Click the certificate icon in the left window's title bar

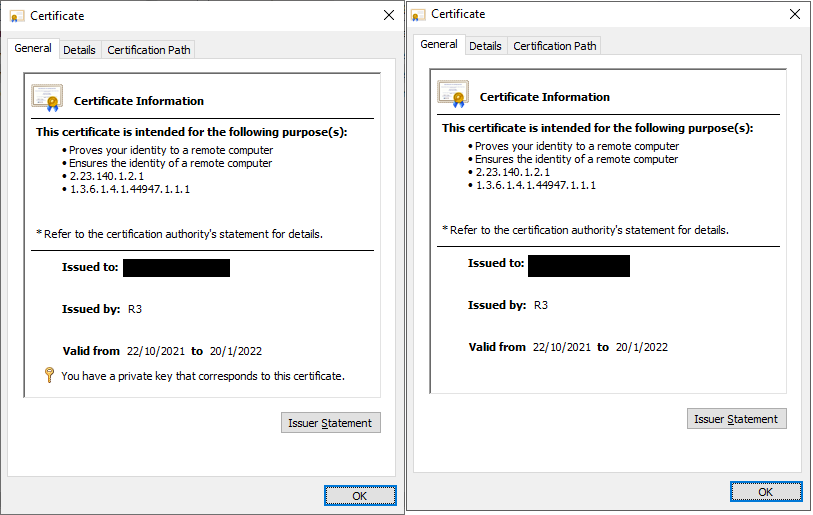(x=17, y=16)
